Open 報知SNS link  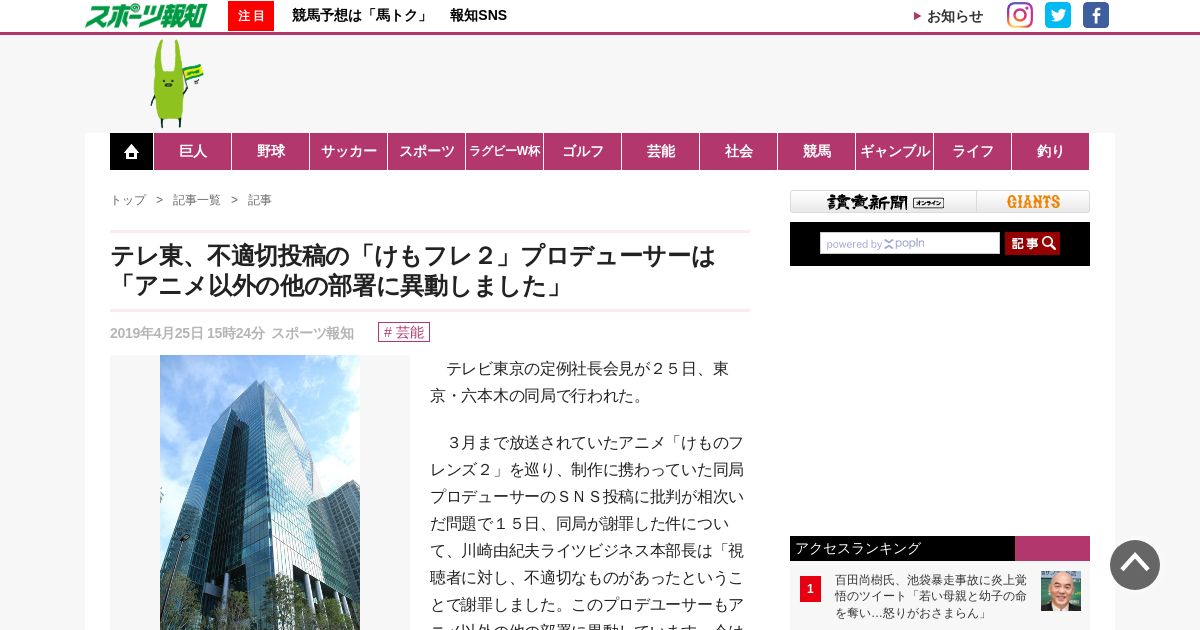(478, 16)
